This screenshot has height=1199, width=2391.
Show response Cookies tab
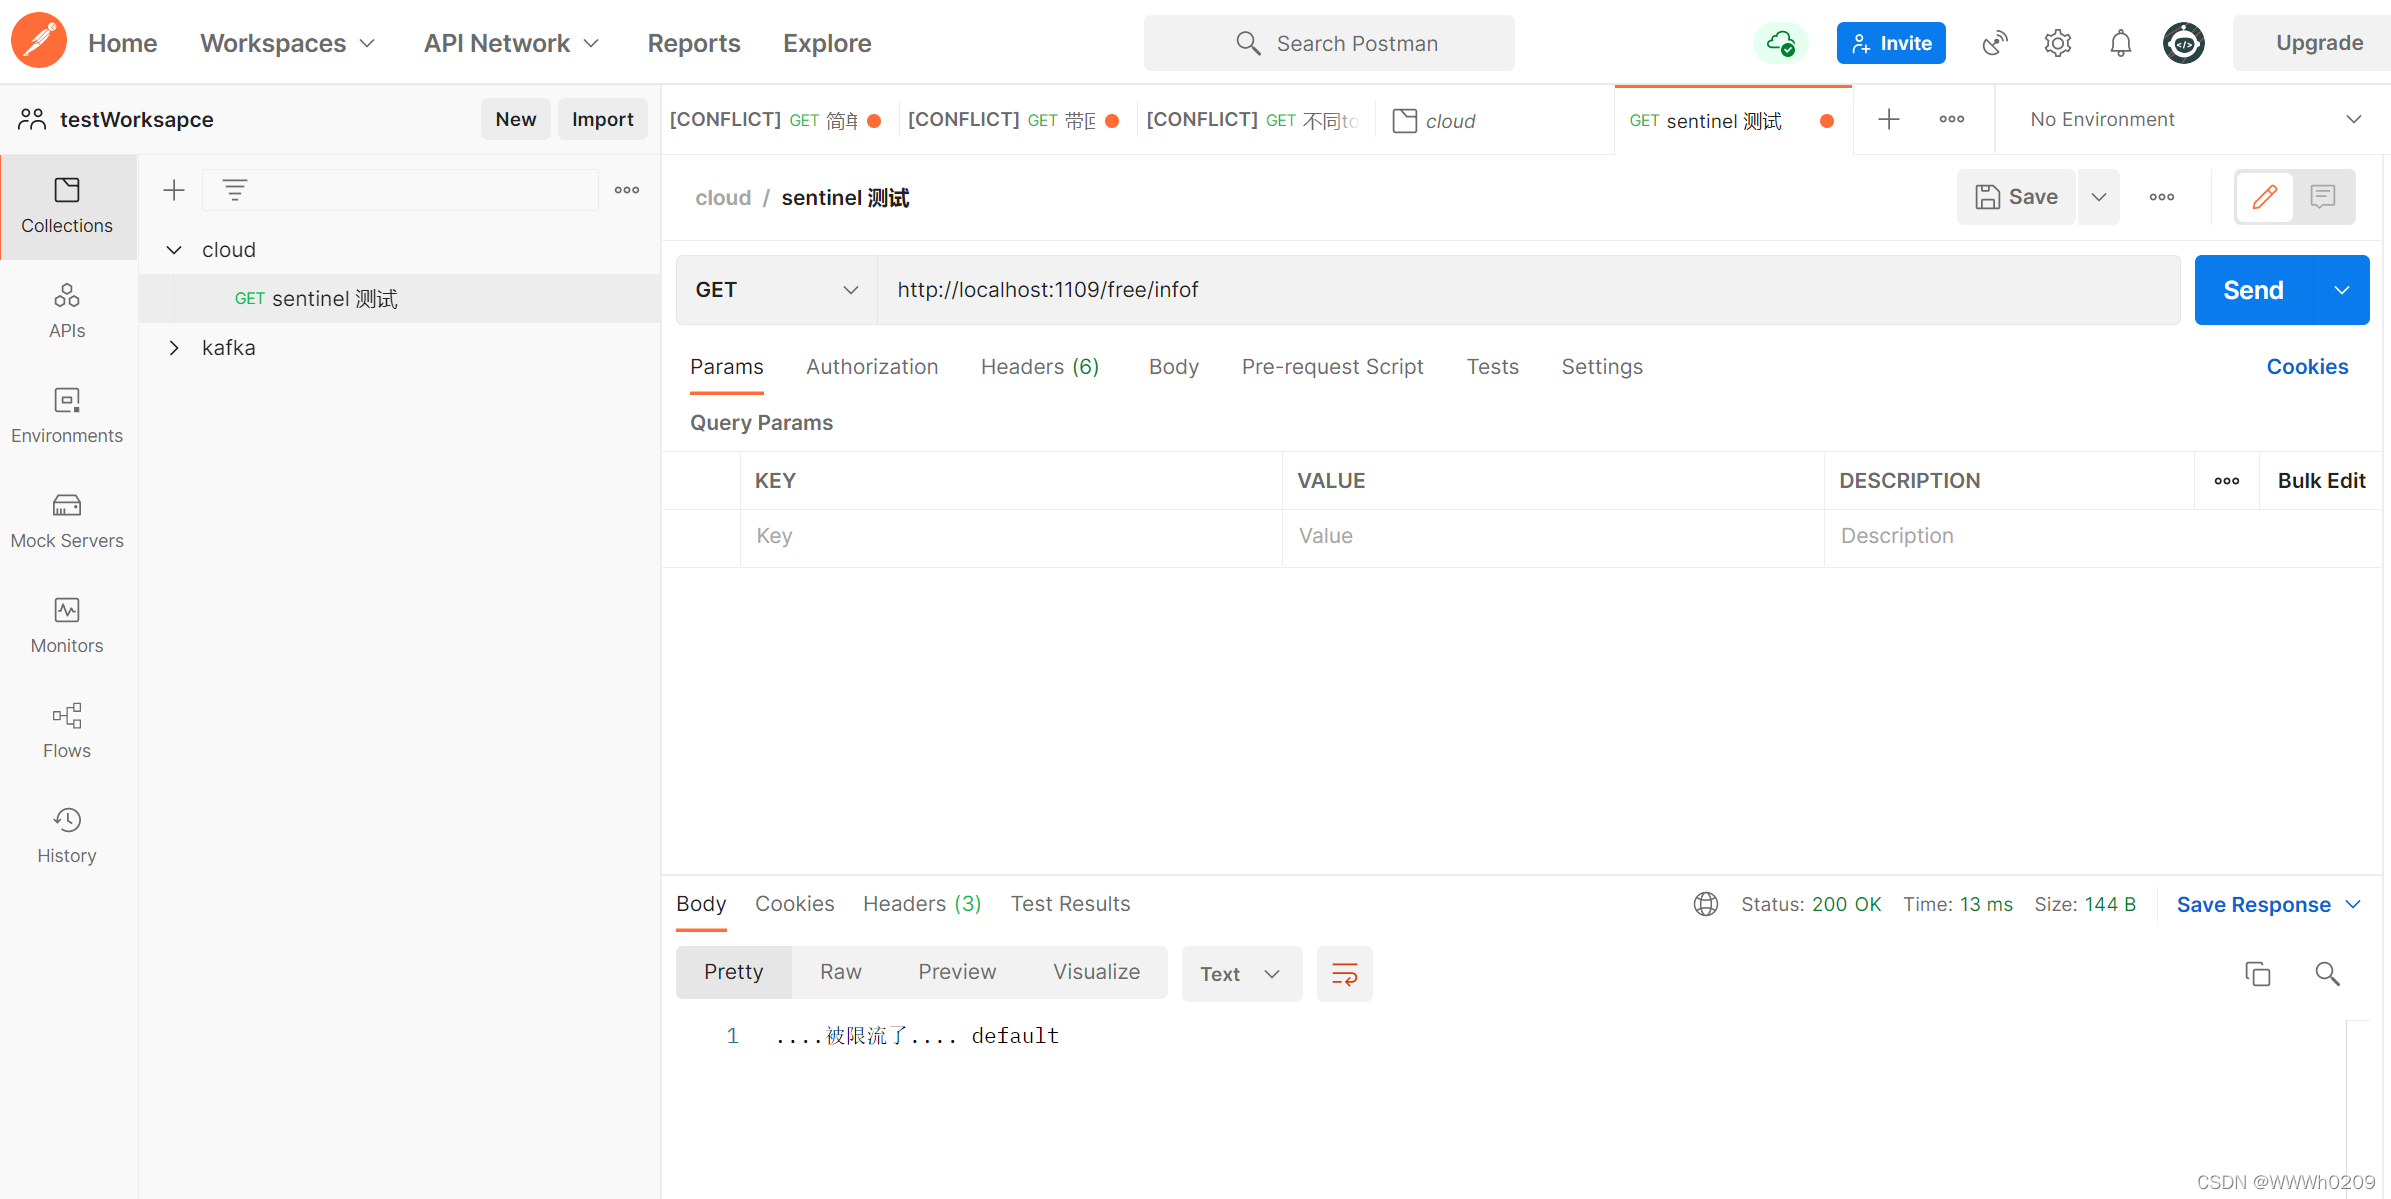[x=794, y=904]
